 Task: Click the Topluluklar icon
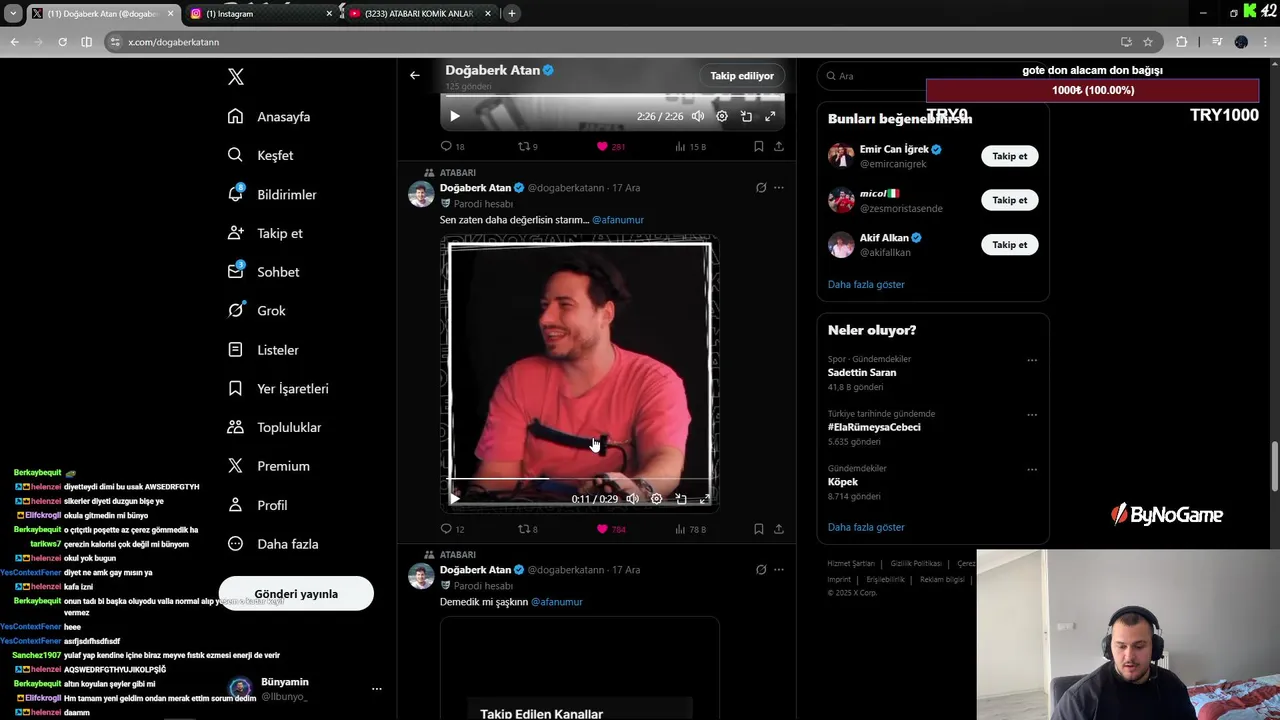pyautogui.click(x=235, y=427)
